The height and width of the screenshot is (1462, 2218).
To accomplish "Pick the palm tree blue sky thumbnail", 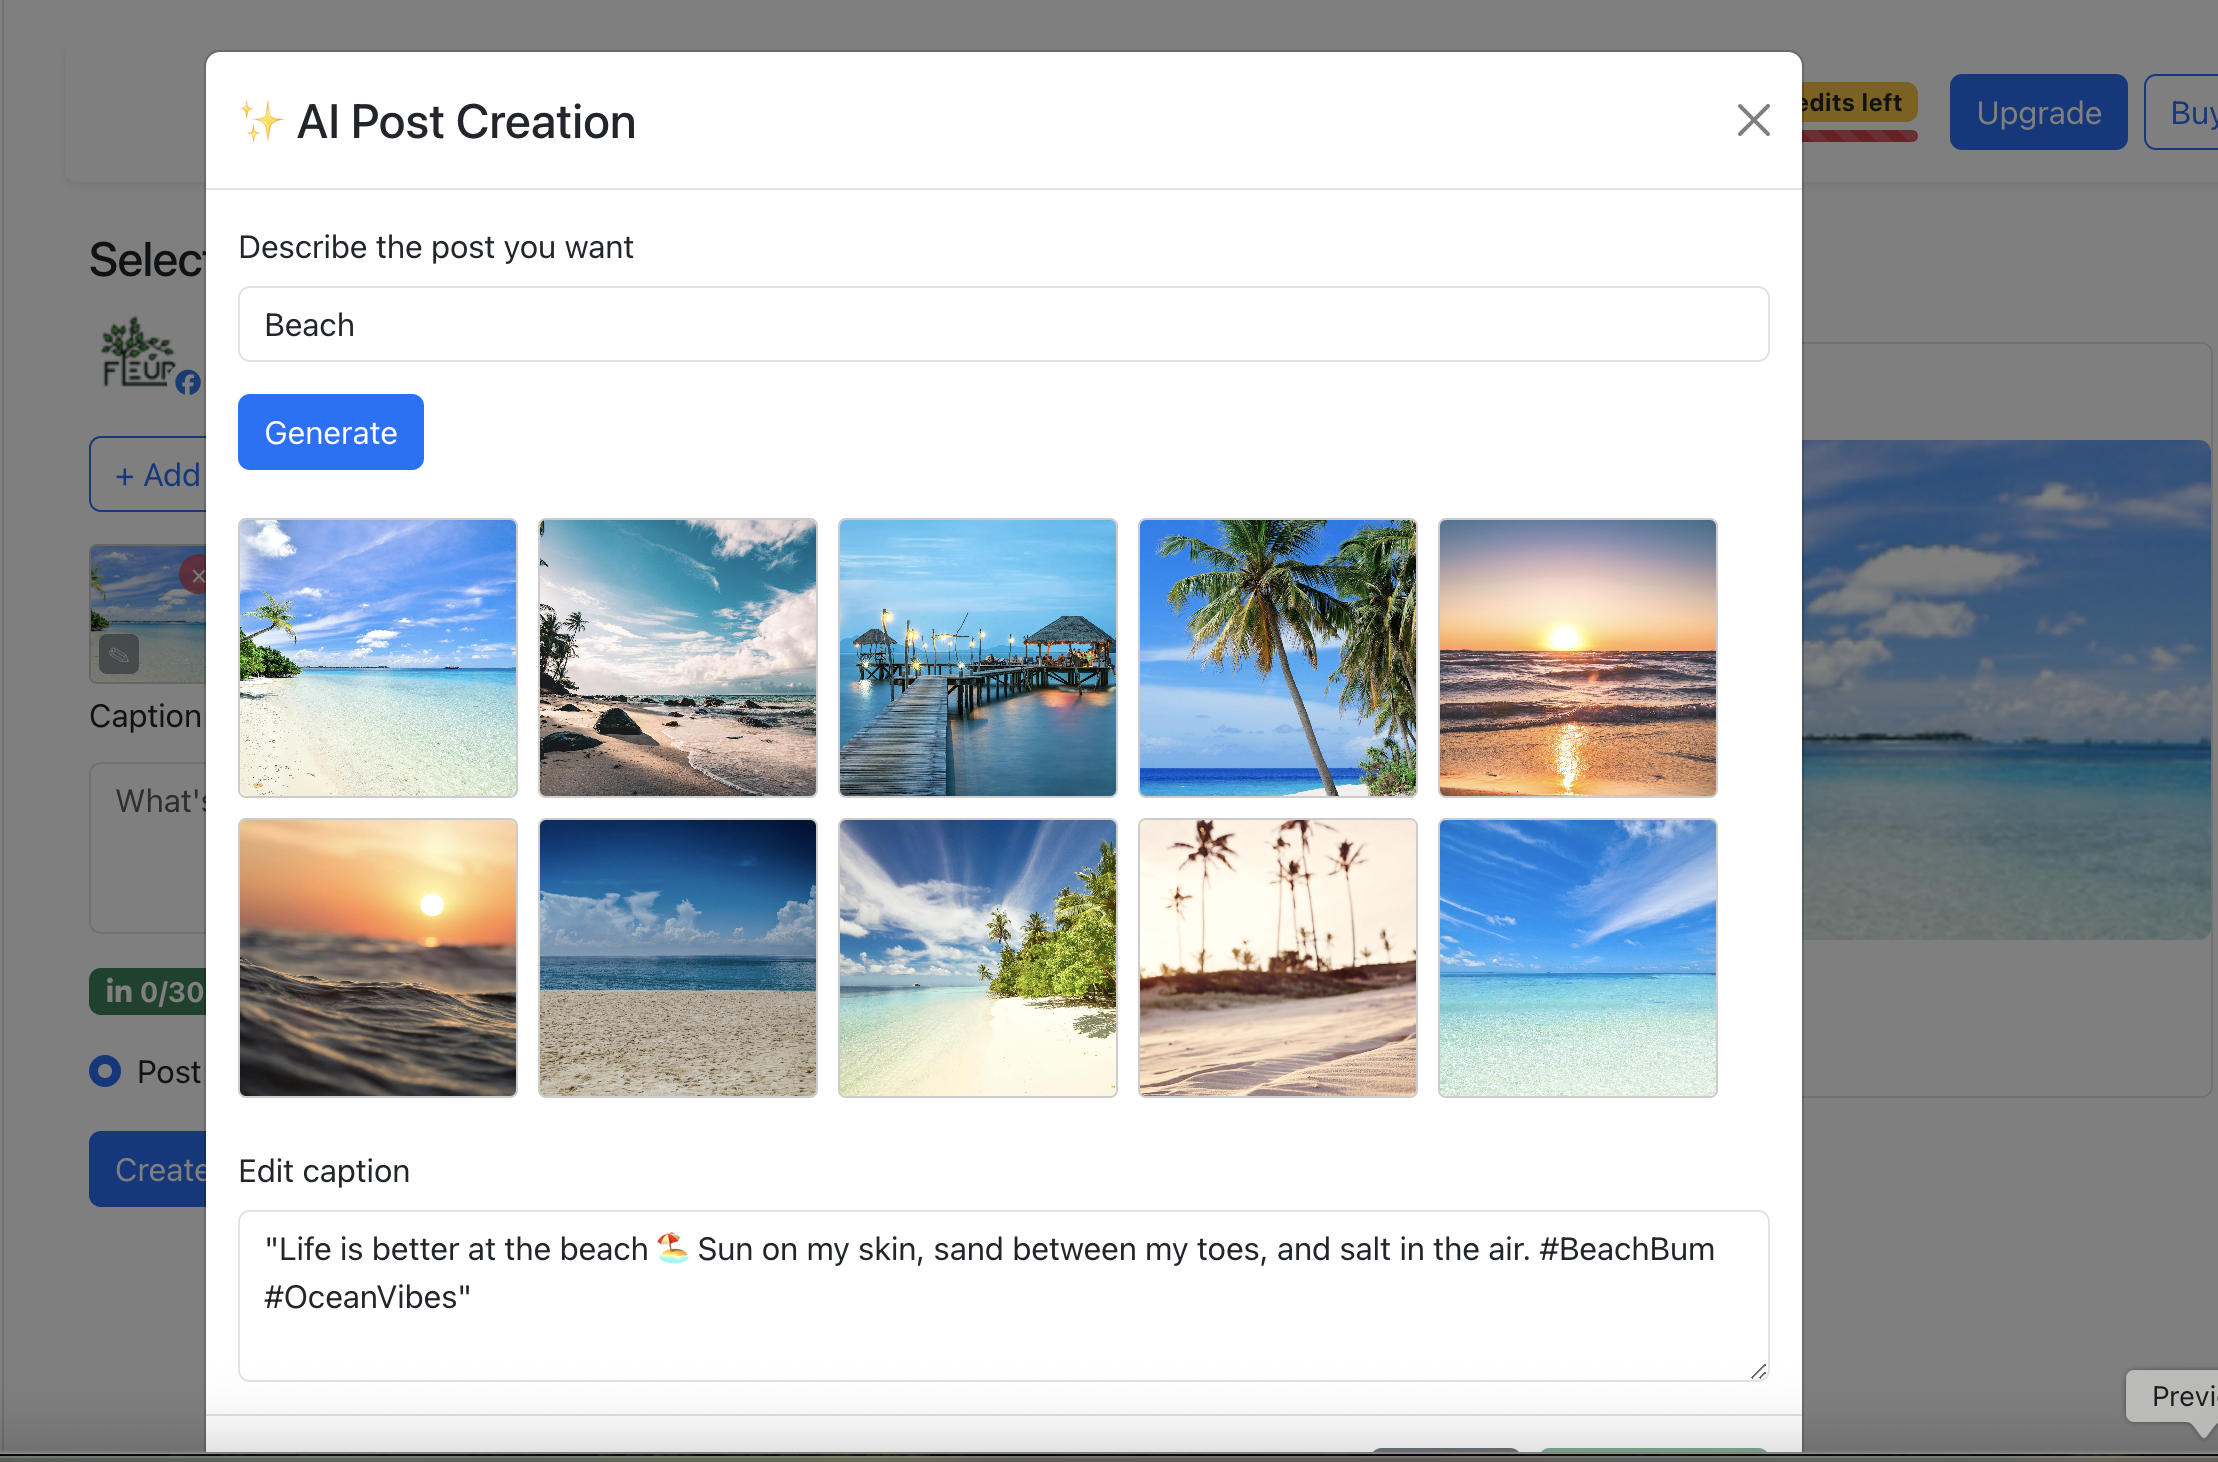I will (x=1278, y=658).
